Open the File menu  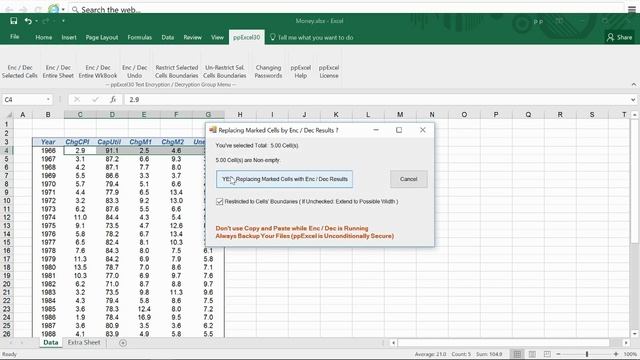(15, 37)
